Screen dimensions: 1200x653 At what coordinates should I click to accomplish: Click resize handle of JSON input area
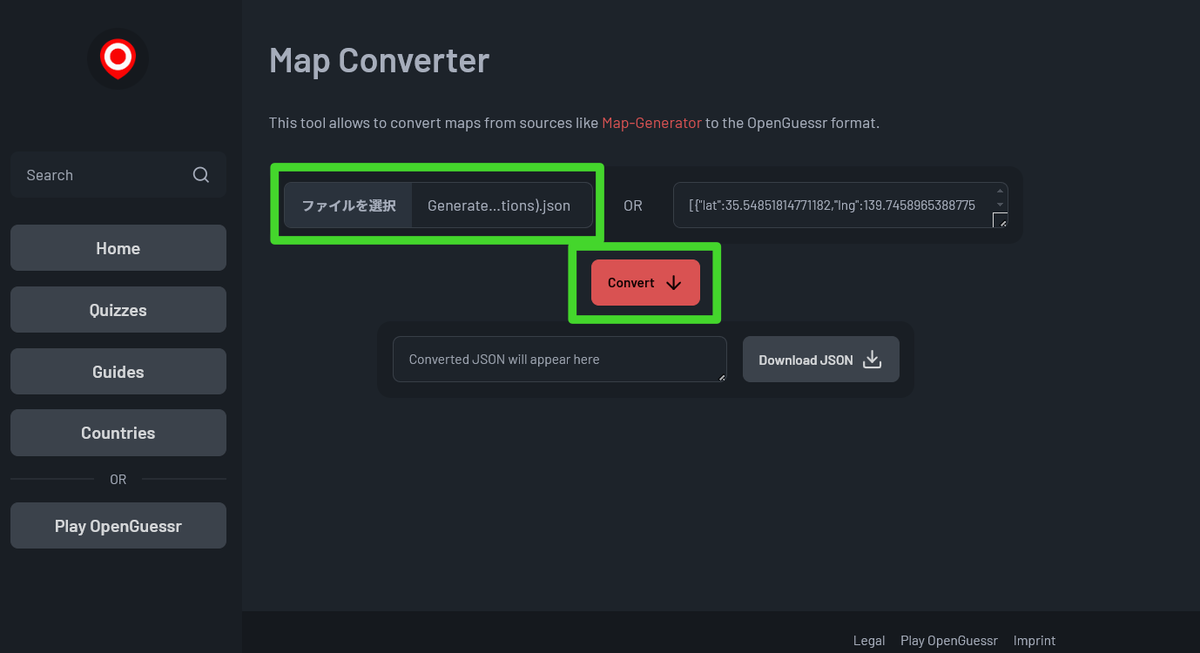[x=1000, y=220]
